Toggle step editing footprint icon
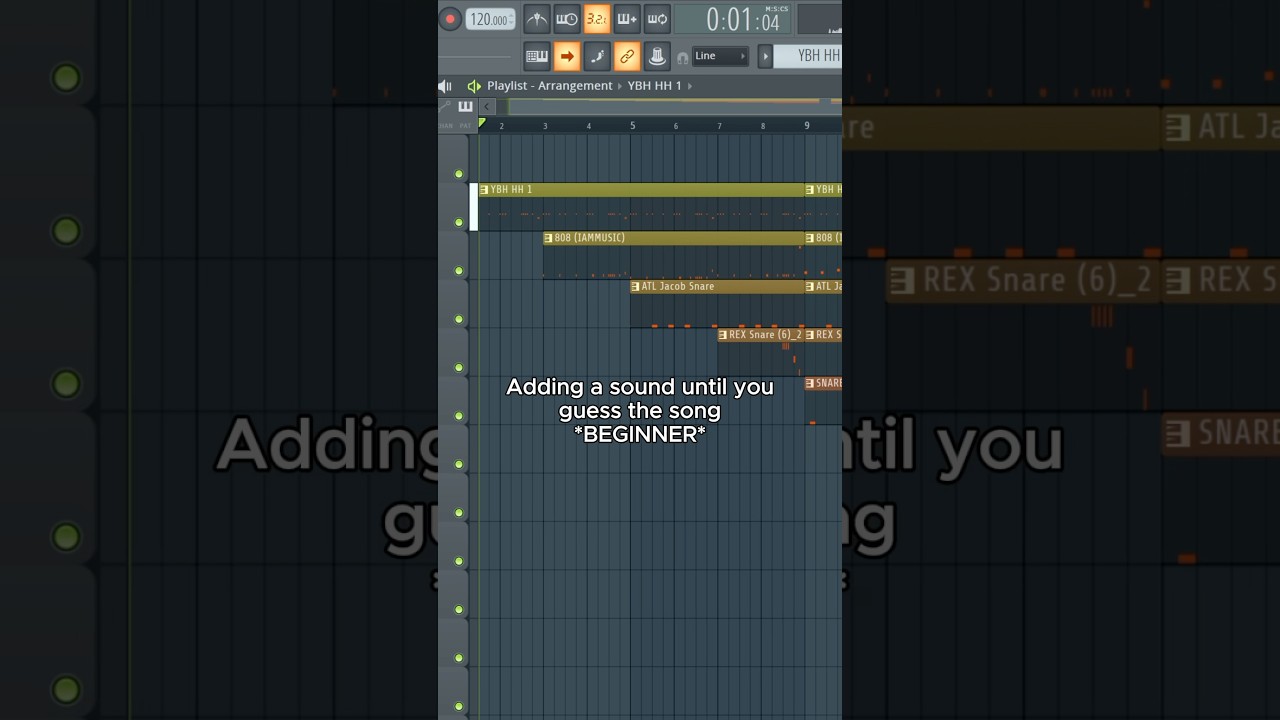The image size is (1280, 720). click(x=597, y=56)
